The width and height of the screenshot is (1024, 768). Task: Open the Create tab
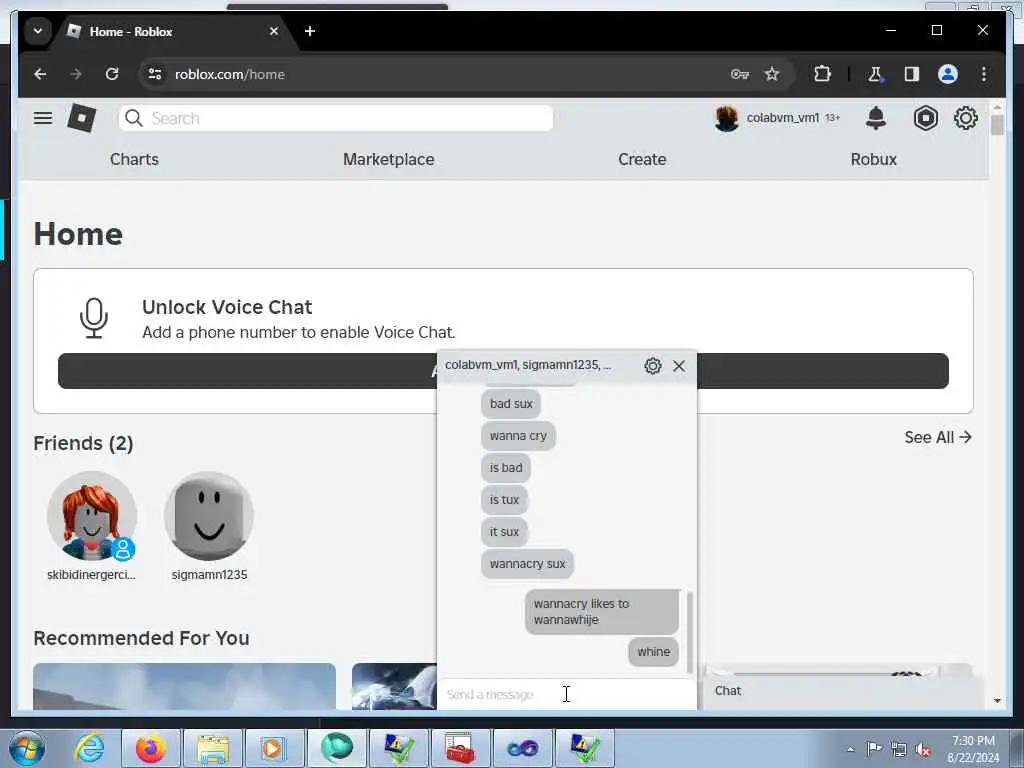click(x=642, y=159)
